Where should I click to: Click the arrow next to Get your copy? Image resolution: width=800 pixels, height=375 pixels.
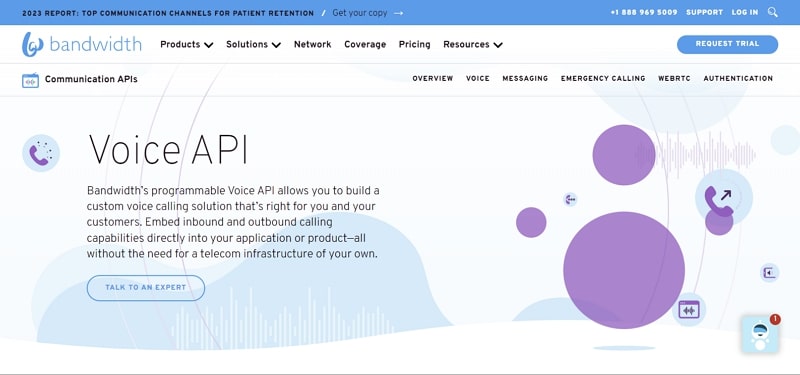pyautogui.click(x=398, y=13)
